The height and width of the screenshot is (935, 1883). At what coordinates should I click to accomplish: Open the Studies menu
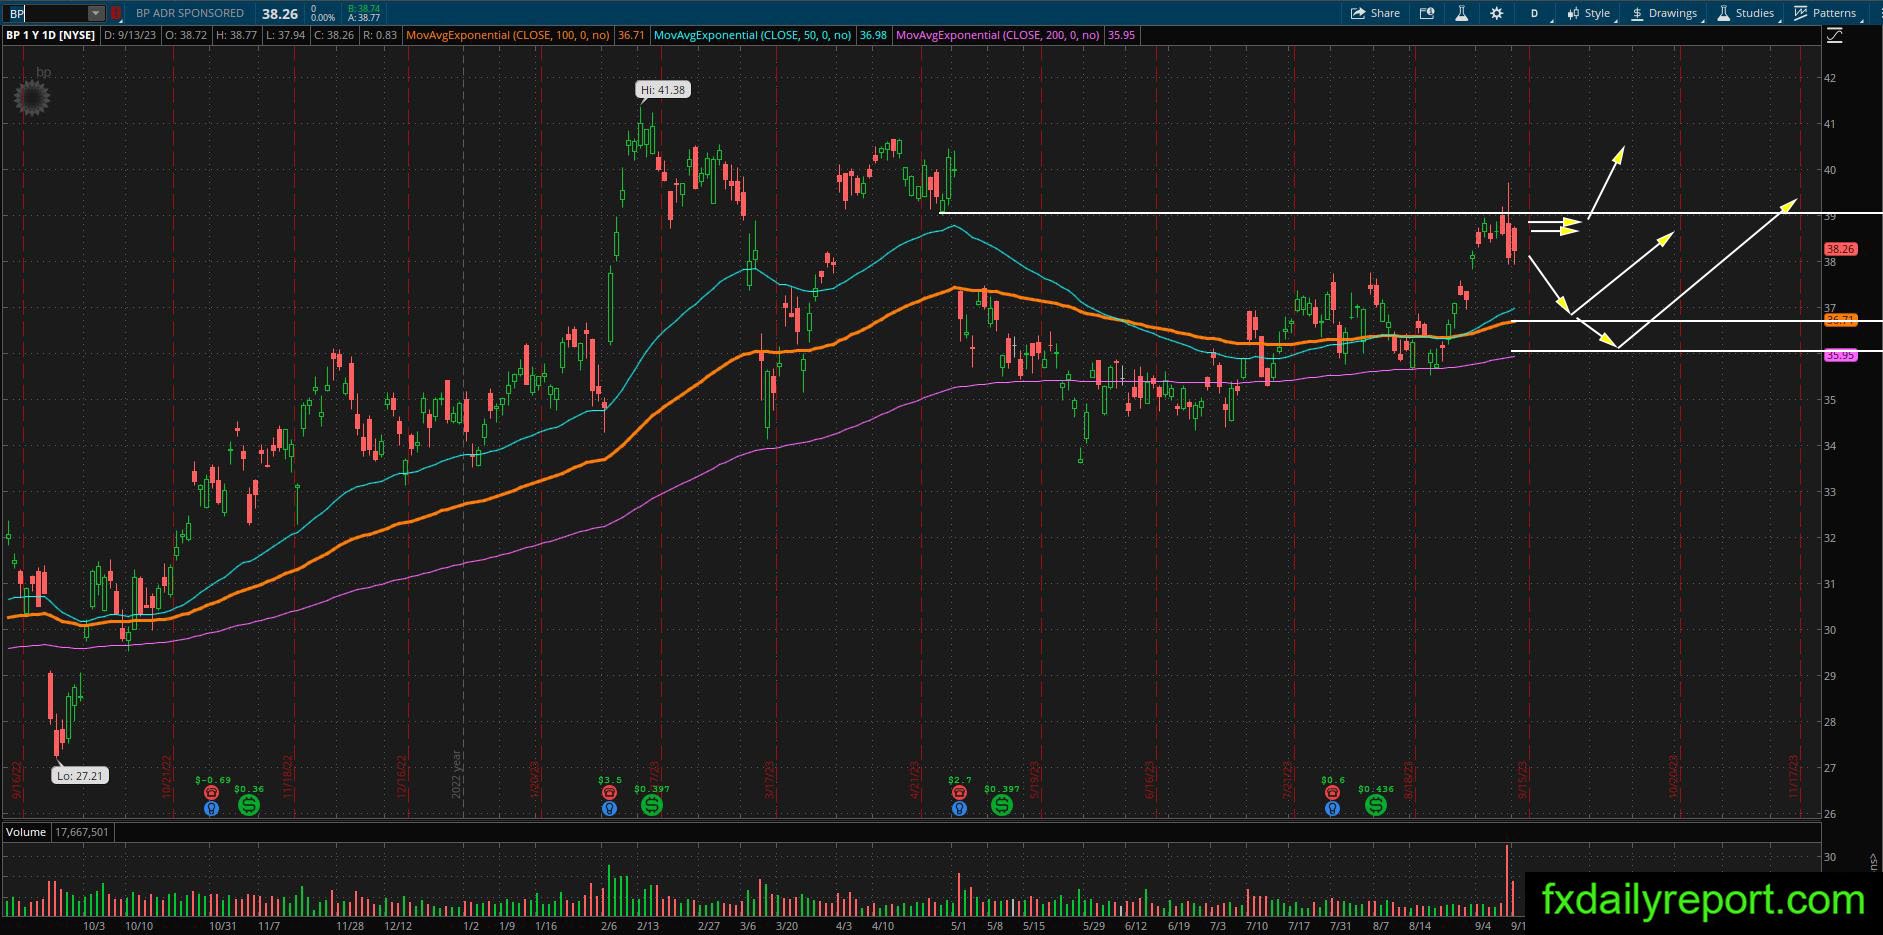click(1746, 13)
